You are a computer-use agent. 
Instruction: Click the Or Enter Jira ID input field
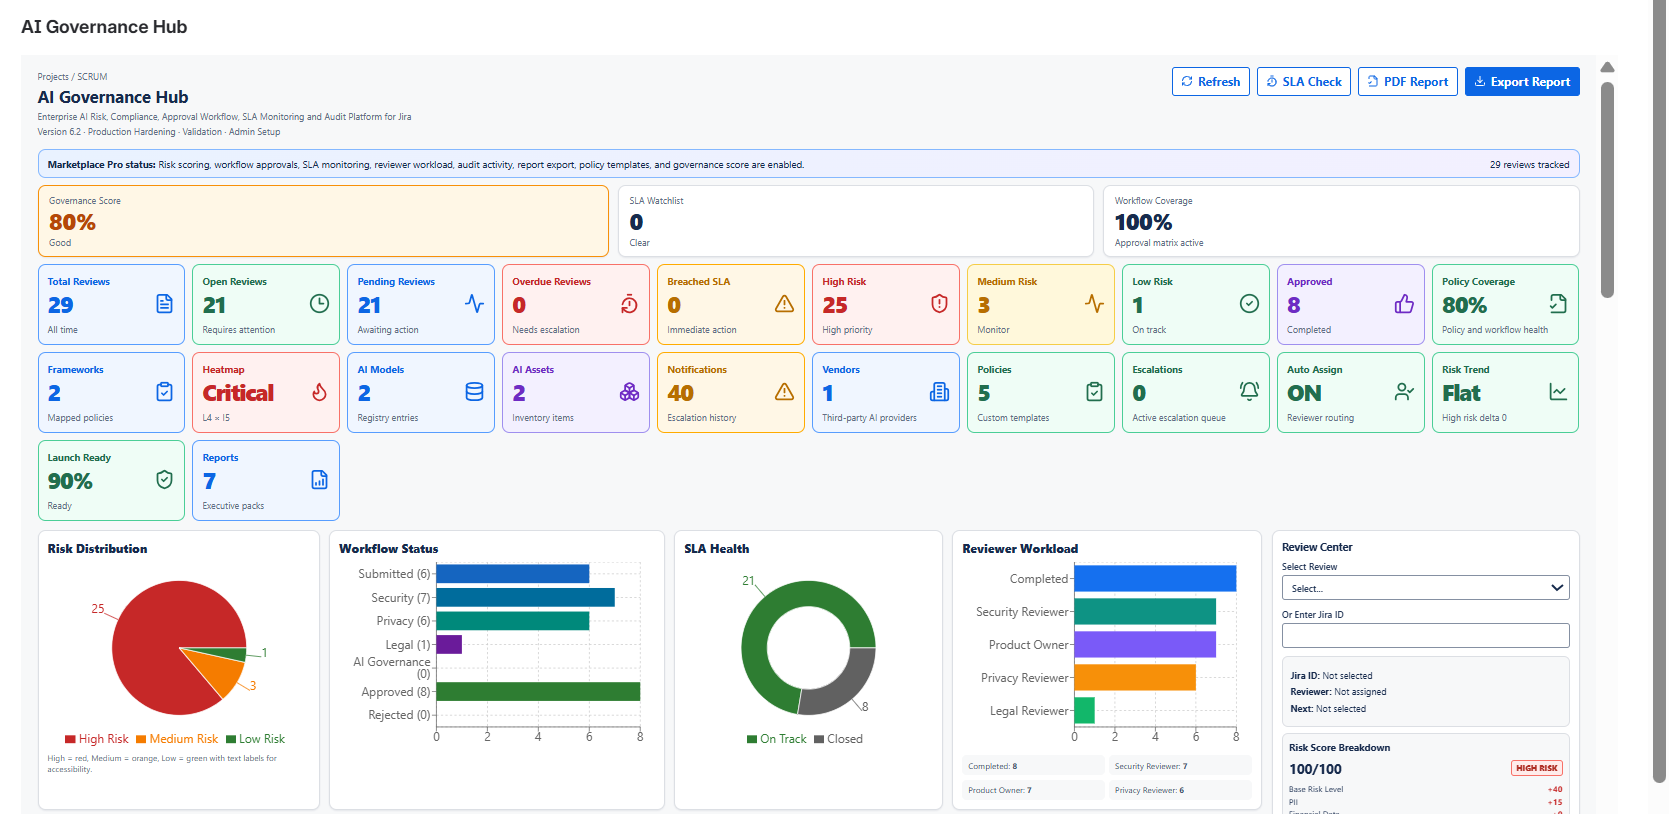[1425, 635]
